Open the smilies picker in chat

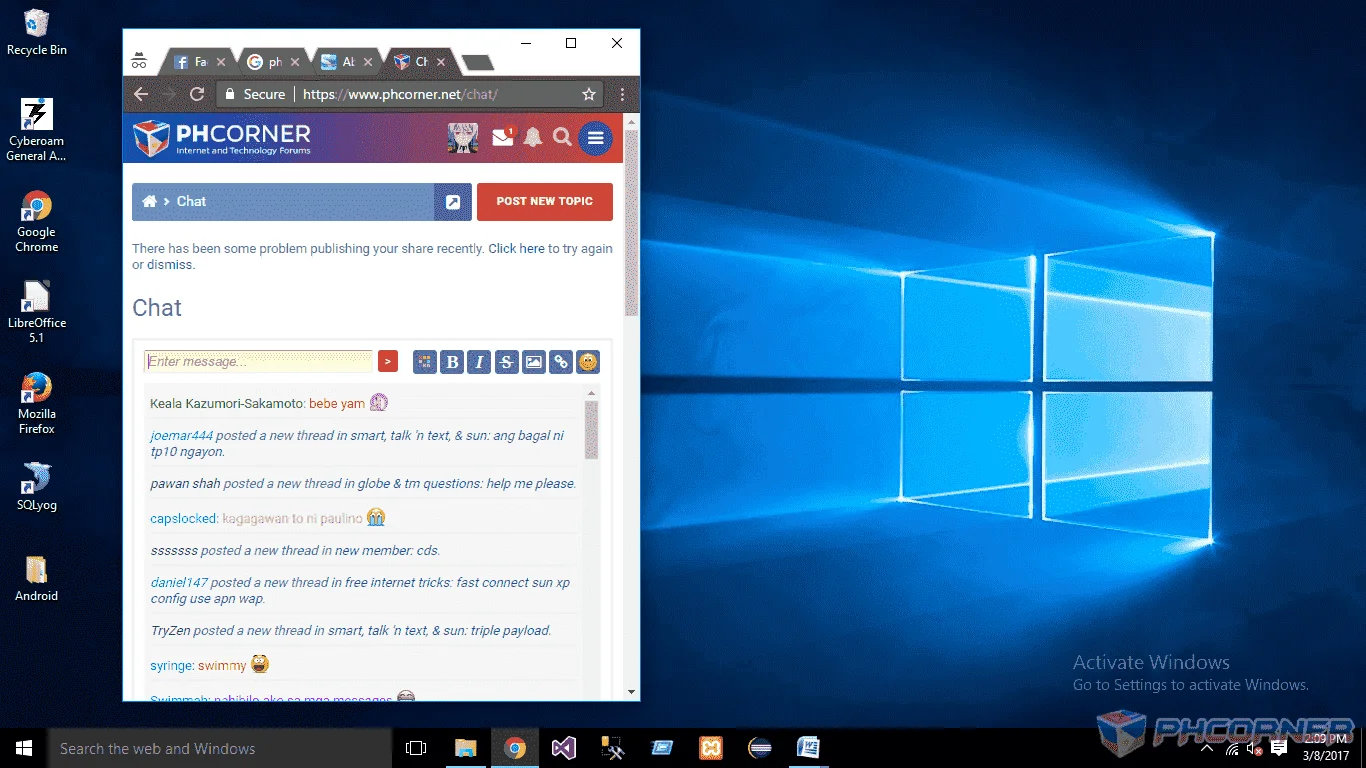click(x=588, y=362)
